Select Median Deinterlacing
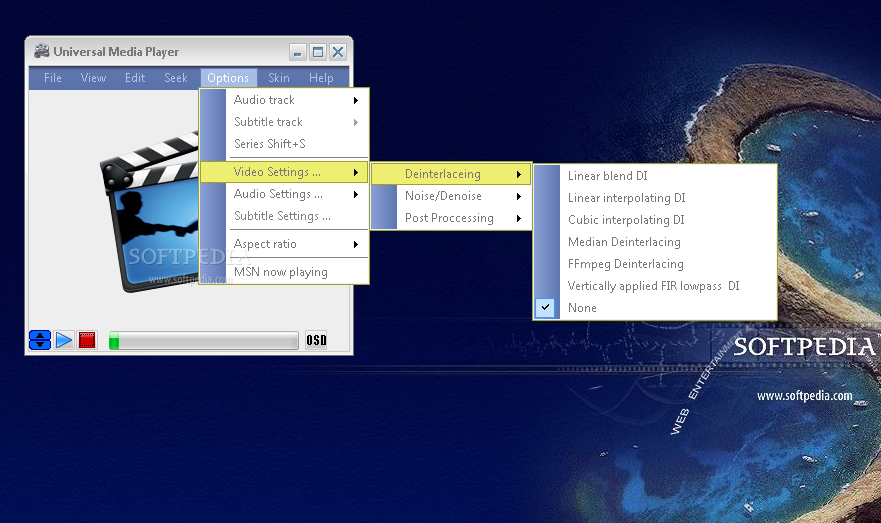Image resolution: width=881 pixels, height=523 pixels. point(655,242)
